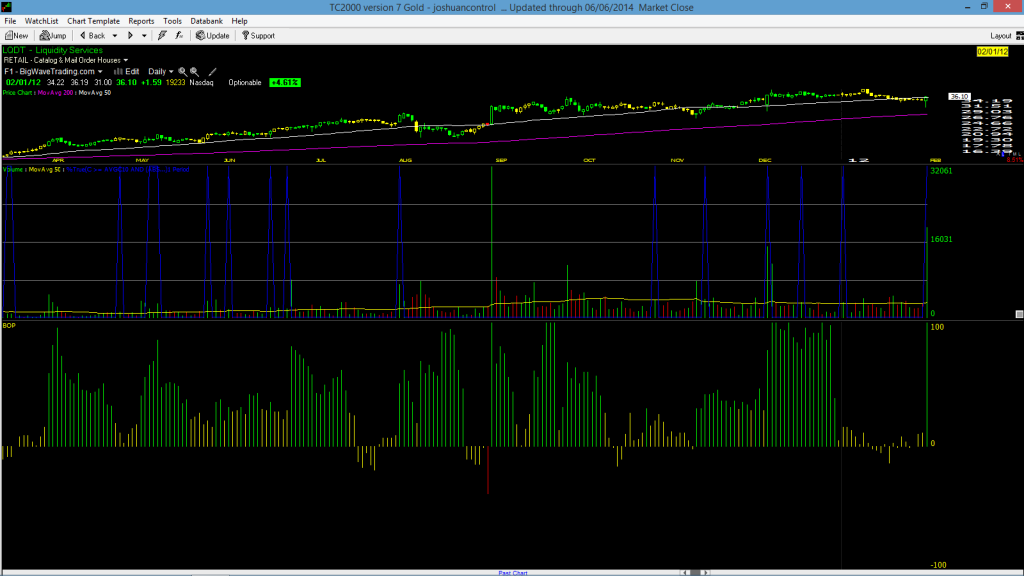
Task: Click the lightning bolt scan icon
Action: [x=162, y=36]
